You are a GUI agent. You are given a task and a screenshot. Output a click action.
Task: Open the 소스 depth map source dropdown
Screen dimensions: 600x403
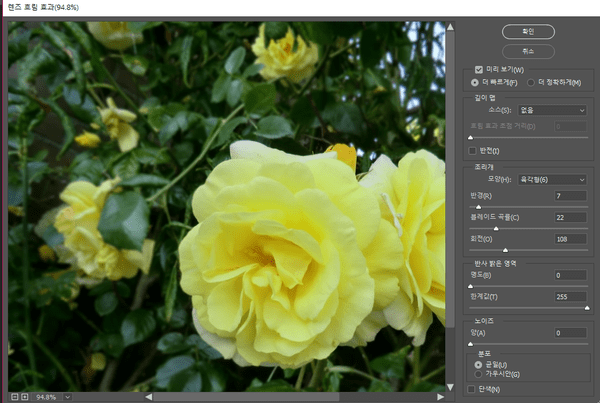click(552, 110)
